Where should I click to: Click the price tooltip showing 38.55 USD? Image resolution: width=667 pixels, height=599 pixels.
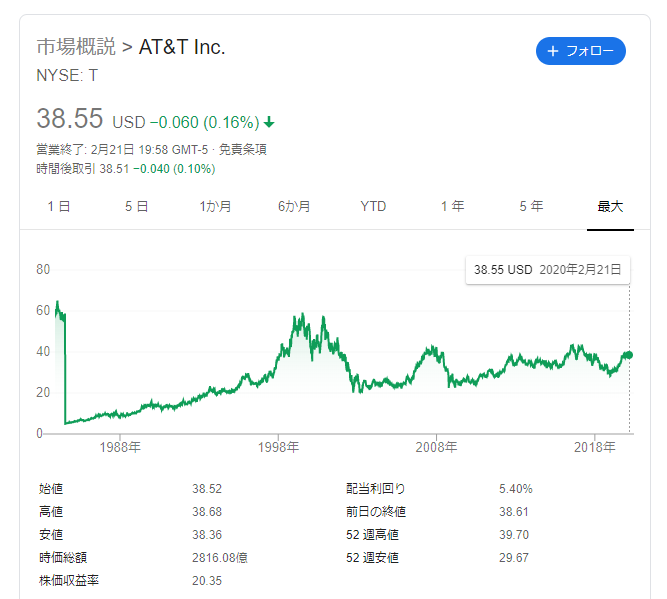(547, 270)
